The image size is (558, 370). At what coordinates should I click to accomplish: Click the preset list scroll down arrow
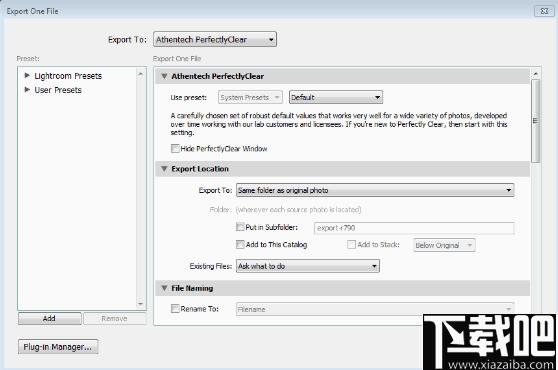click(141, 304)
